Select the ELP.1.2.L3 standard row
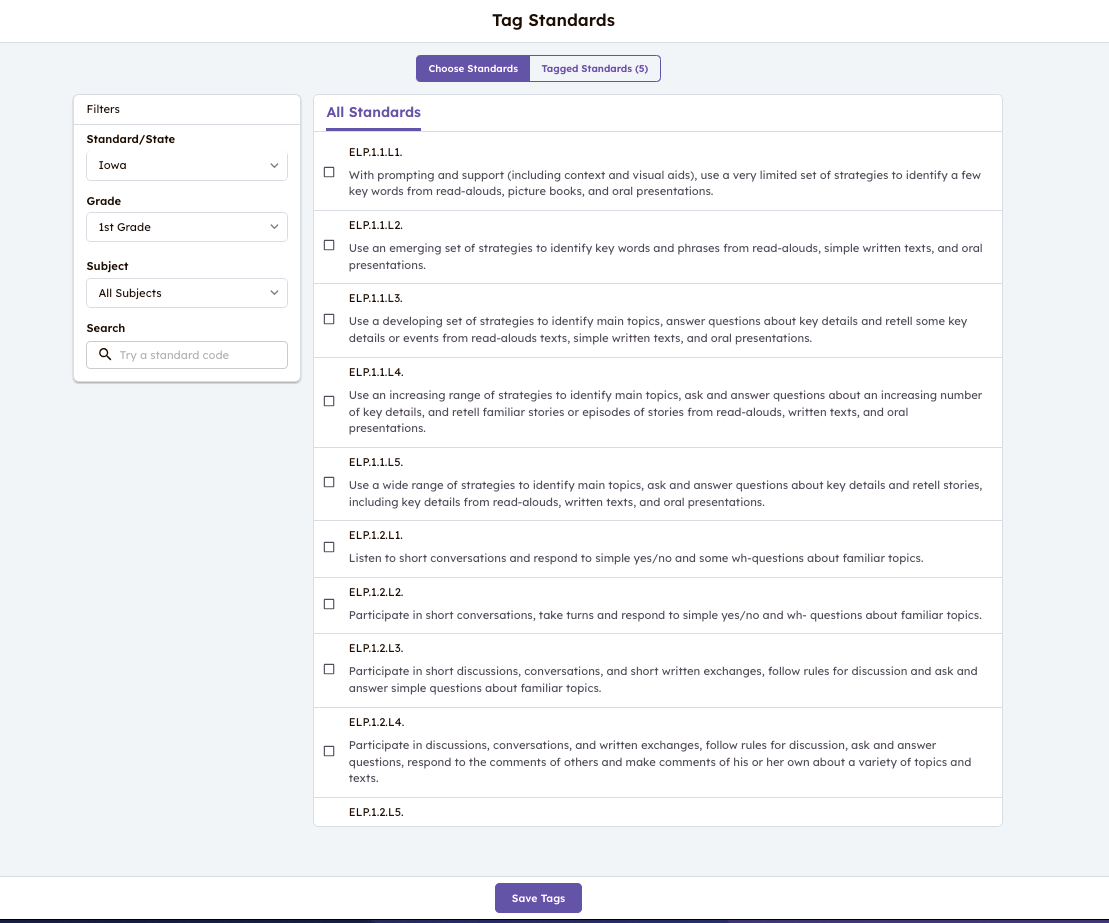The image size is (1109, 923). click(x=329, y=669)
